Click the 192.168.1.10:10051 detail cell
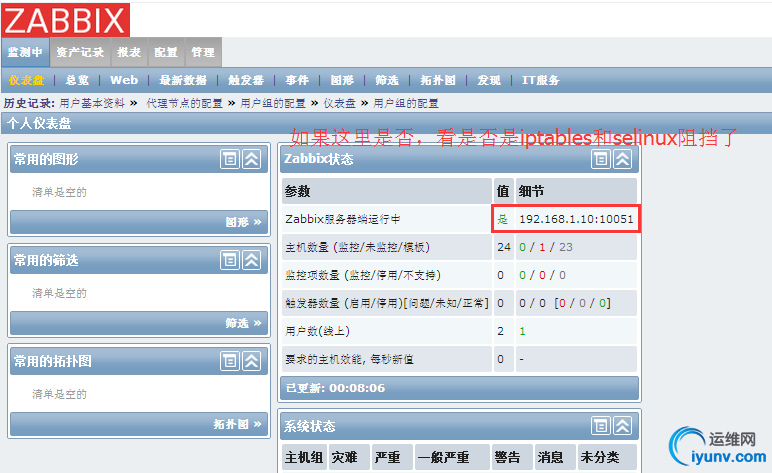 (576, 219)
